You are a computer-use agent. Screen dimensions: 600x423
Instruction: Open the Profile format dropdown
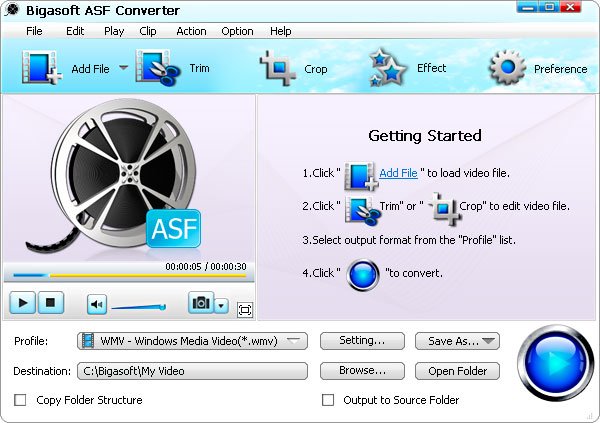coord(192,341)
